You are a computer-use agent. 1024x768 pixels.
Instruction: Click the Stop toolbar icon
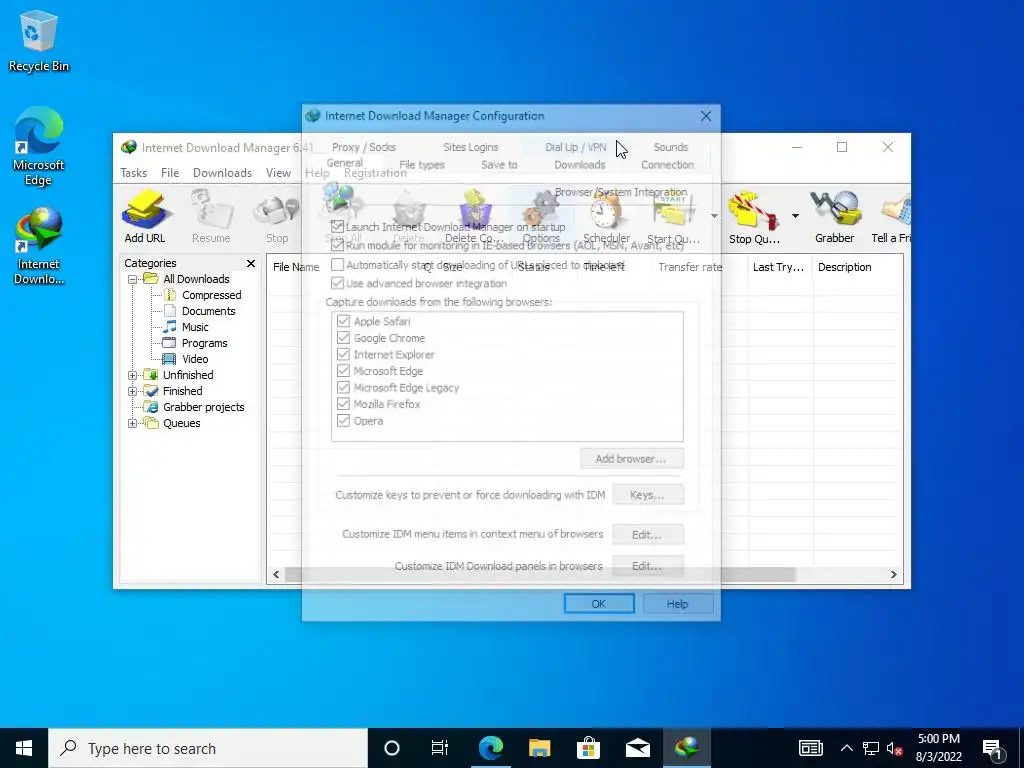(277, 217)
